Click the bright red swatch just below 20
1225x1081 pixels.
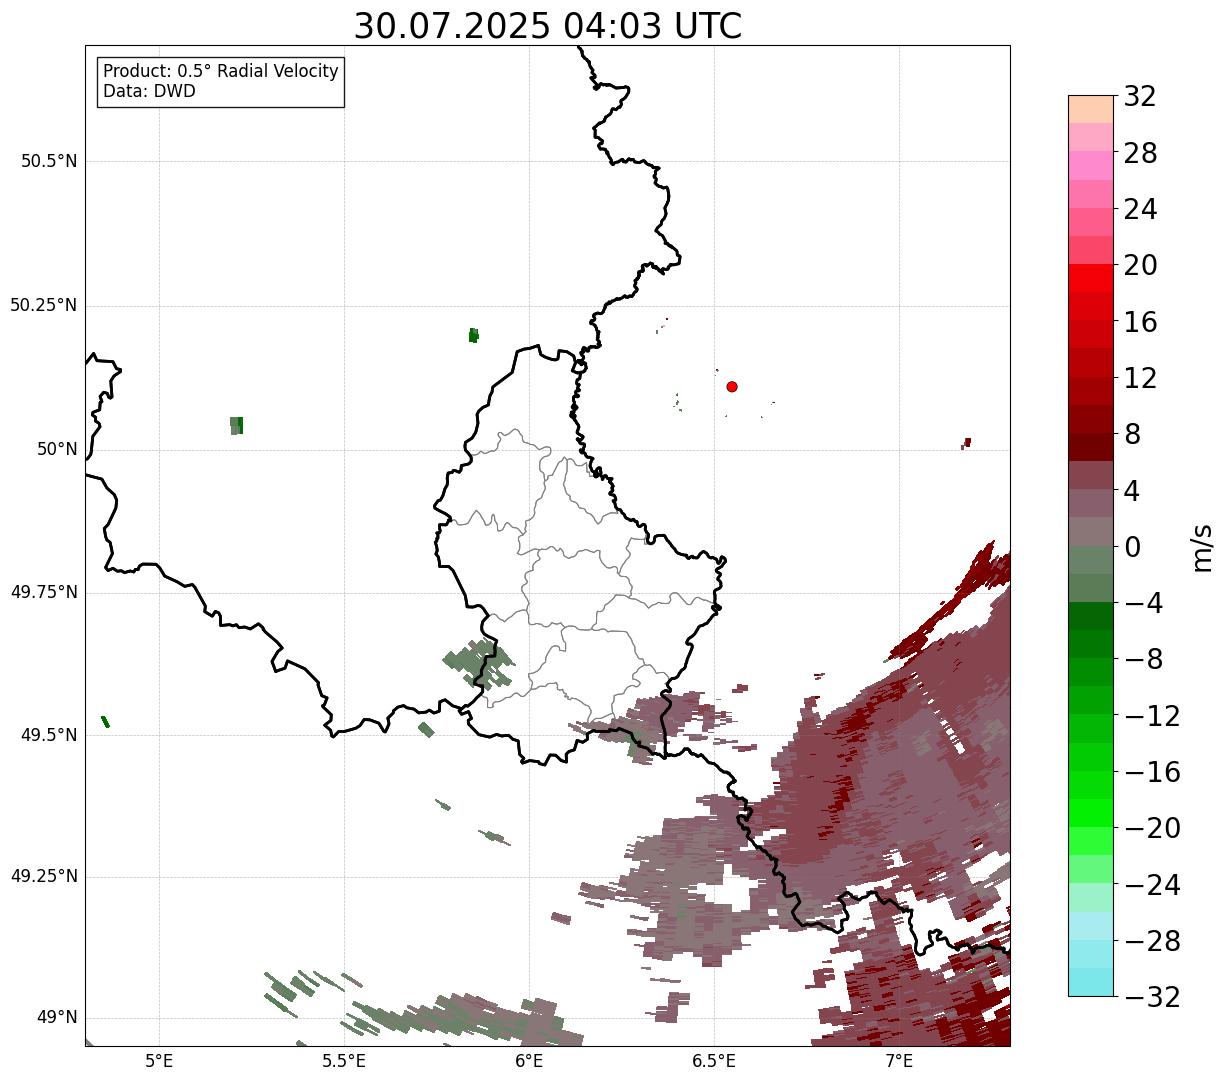(x=1091, y=278)
